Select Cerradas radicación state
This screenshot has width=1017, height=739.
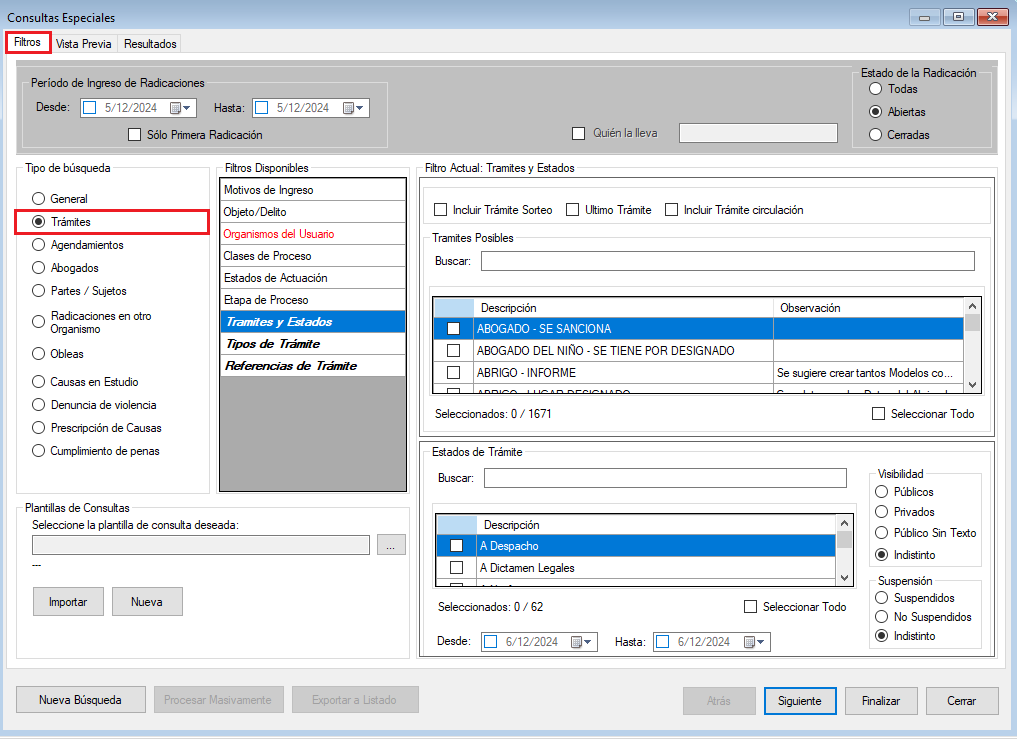[x=876, y=135]
